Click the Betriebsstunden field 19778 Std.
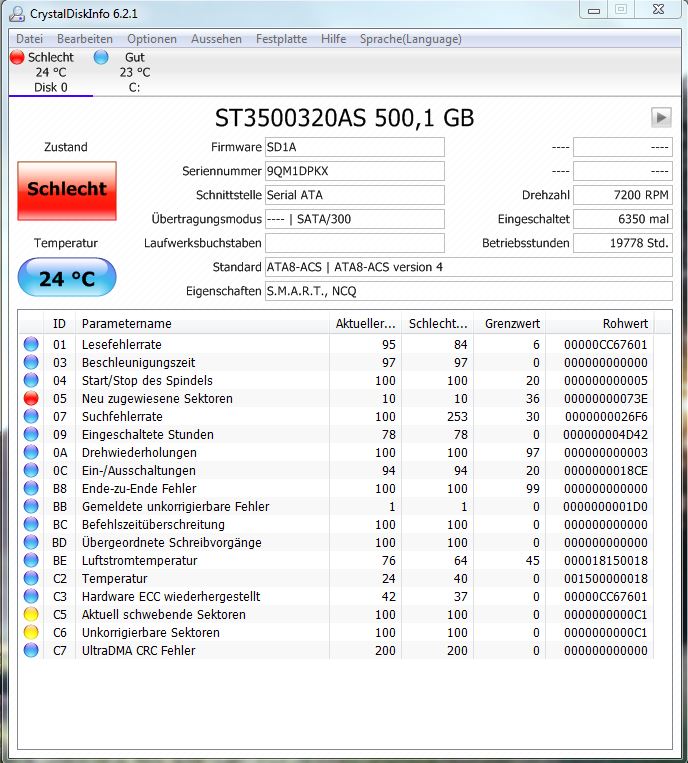 [x=623, y=242]
